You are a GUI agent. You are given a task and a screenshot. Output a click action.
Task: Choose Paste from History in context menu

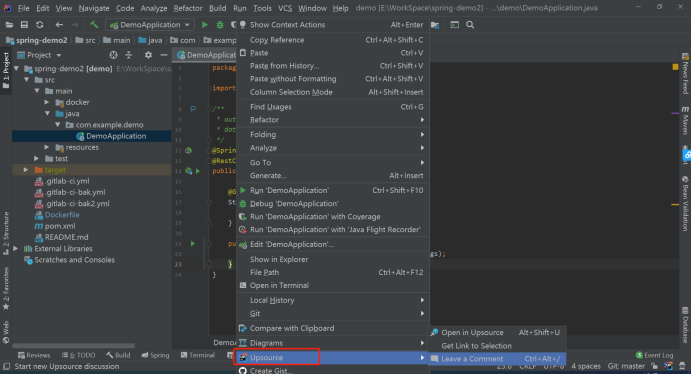tap(333, 66)
